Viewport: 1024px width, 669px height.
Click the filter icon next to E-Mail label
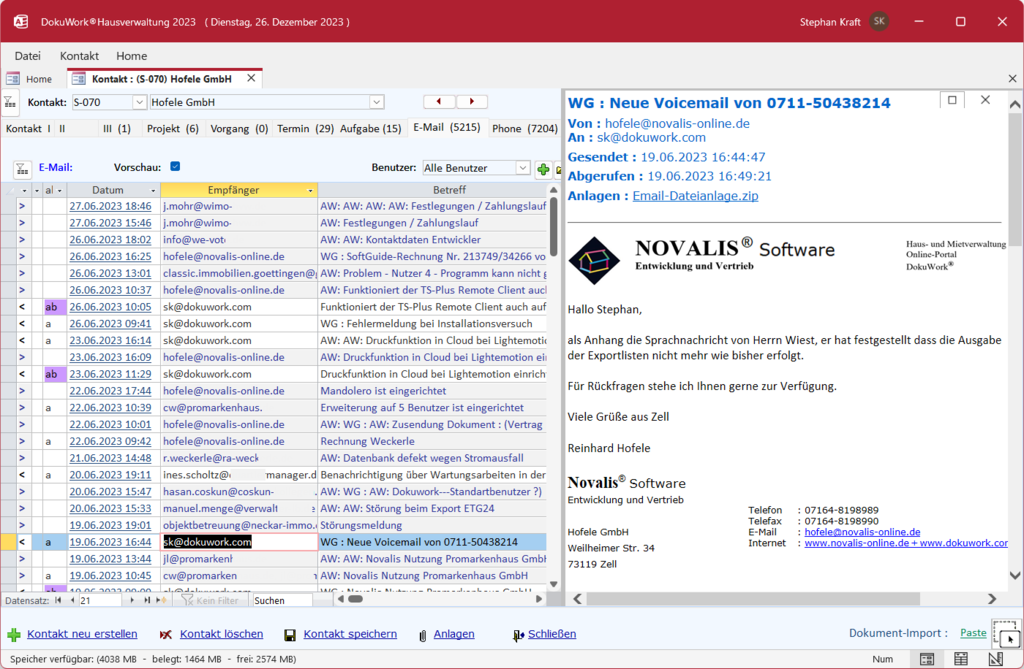pyautogui.click(x=21, y=169)
